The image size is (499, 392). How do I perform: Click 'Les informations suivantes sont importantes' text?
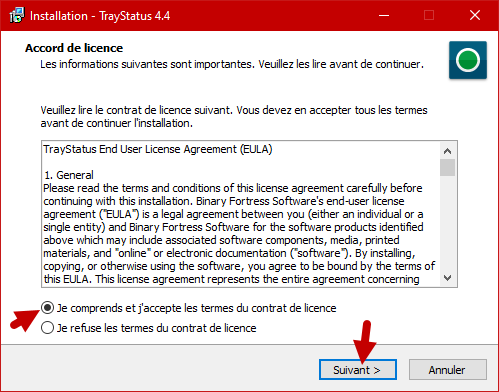tap(147, 64)
